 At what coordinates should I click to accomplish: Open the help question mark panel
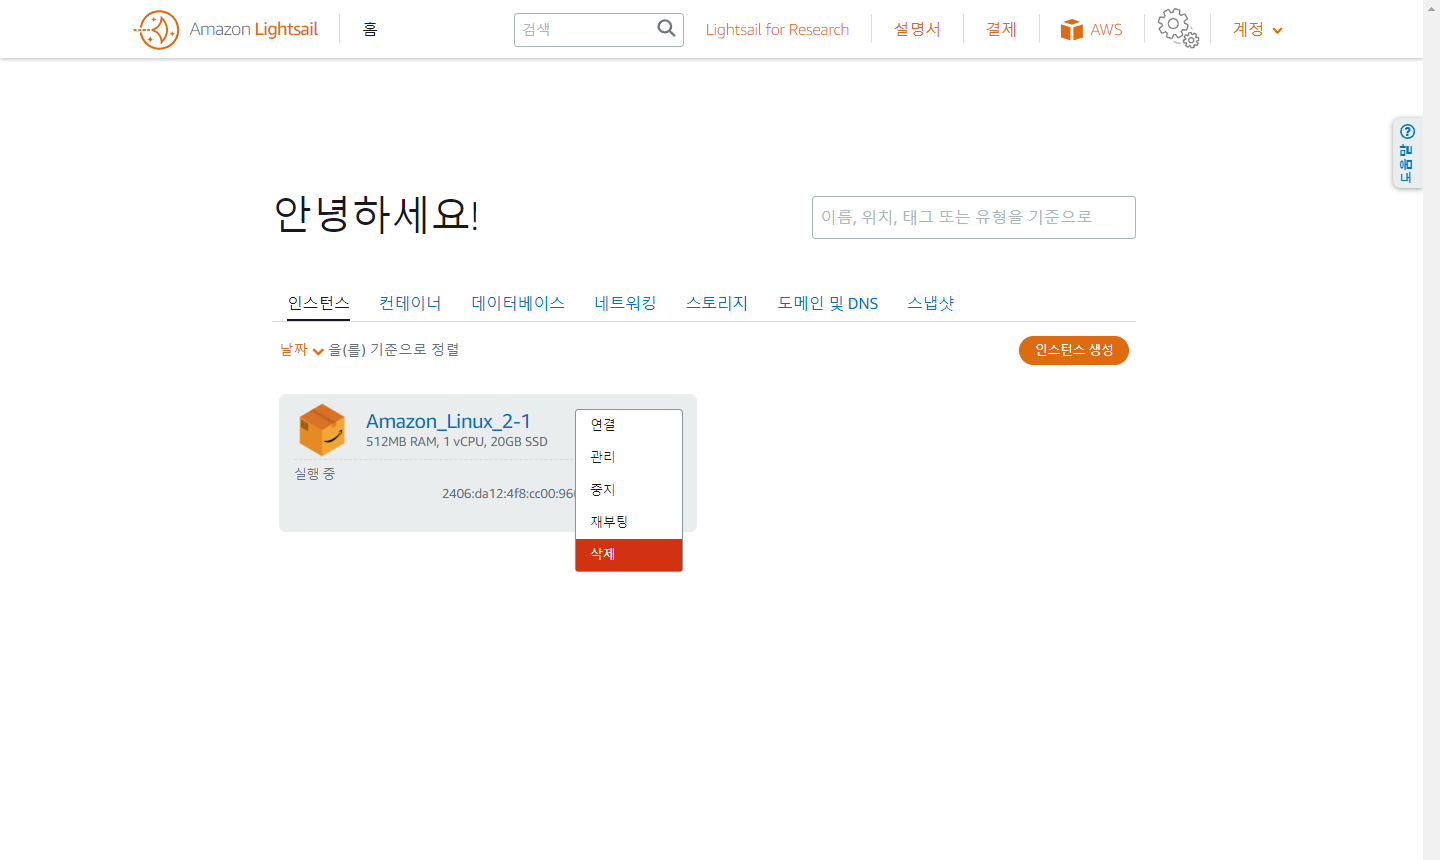(x=1407, y=153)
